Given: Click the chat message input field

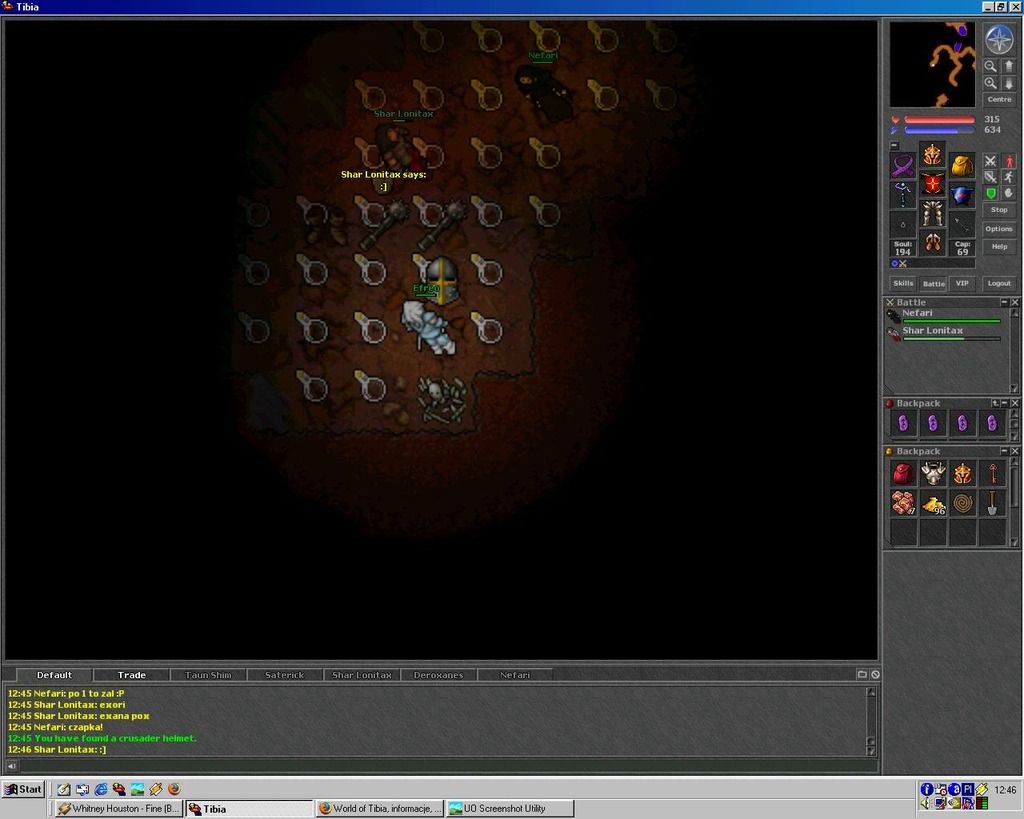Looking at the screenshot, I should click(447, 765).
